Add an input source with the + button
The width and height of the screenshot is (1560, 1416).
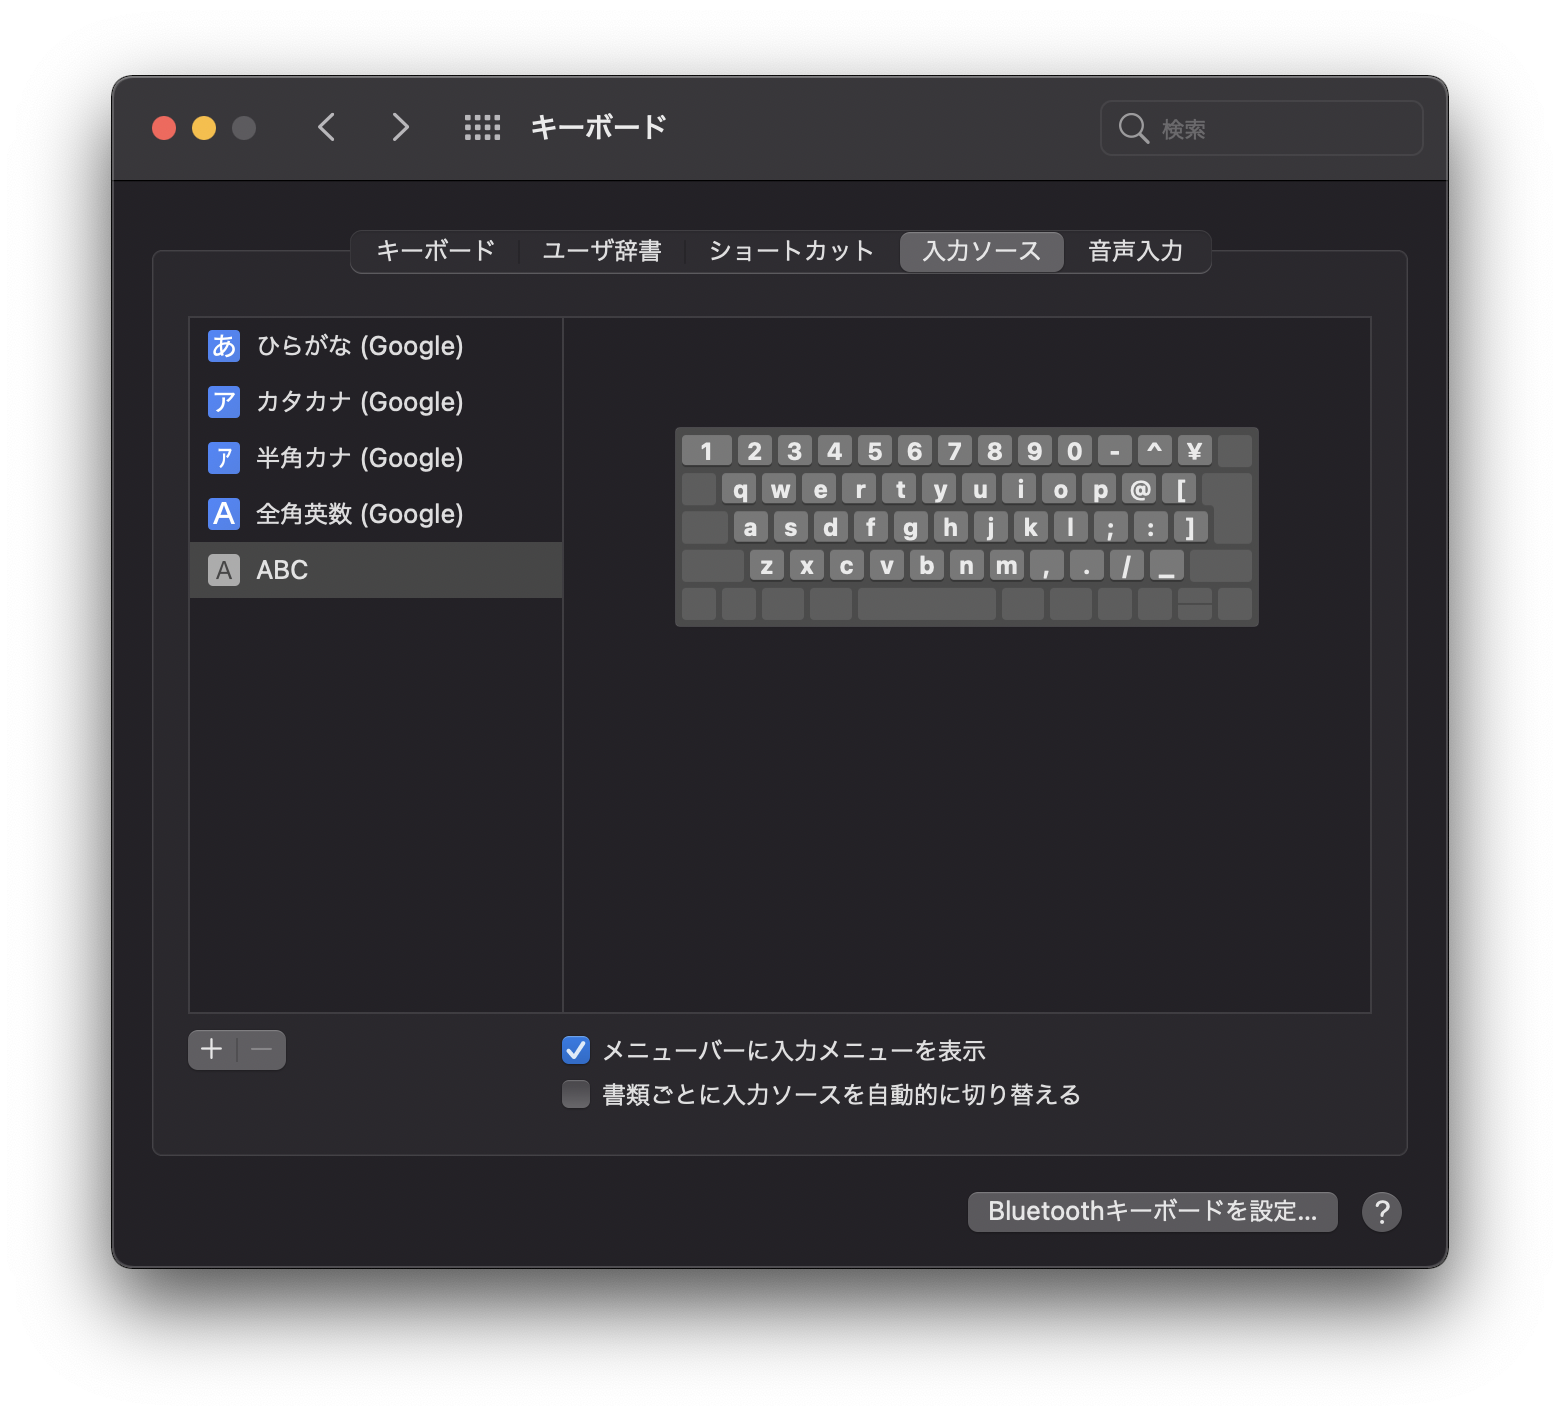(x=212, y=1049)
